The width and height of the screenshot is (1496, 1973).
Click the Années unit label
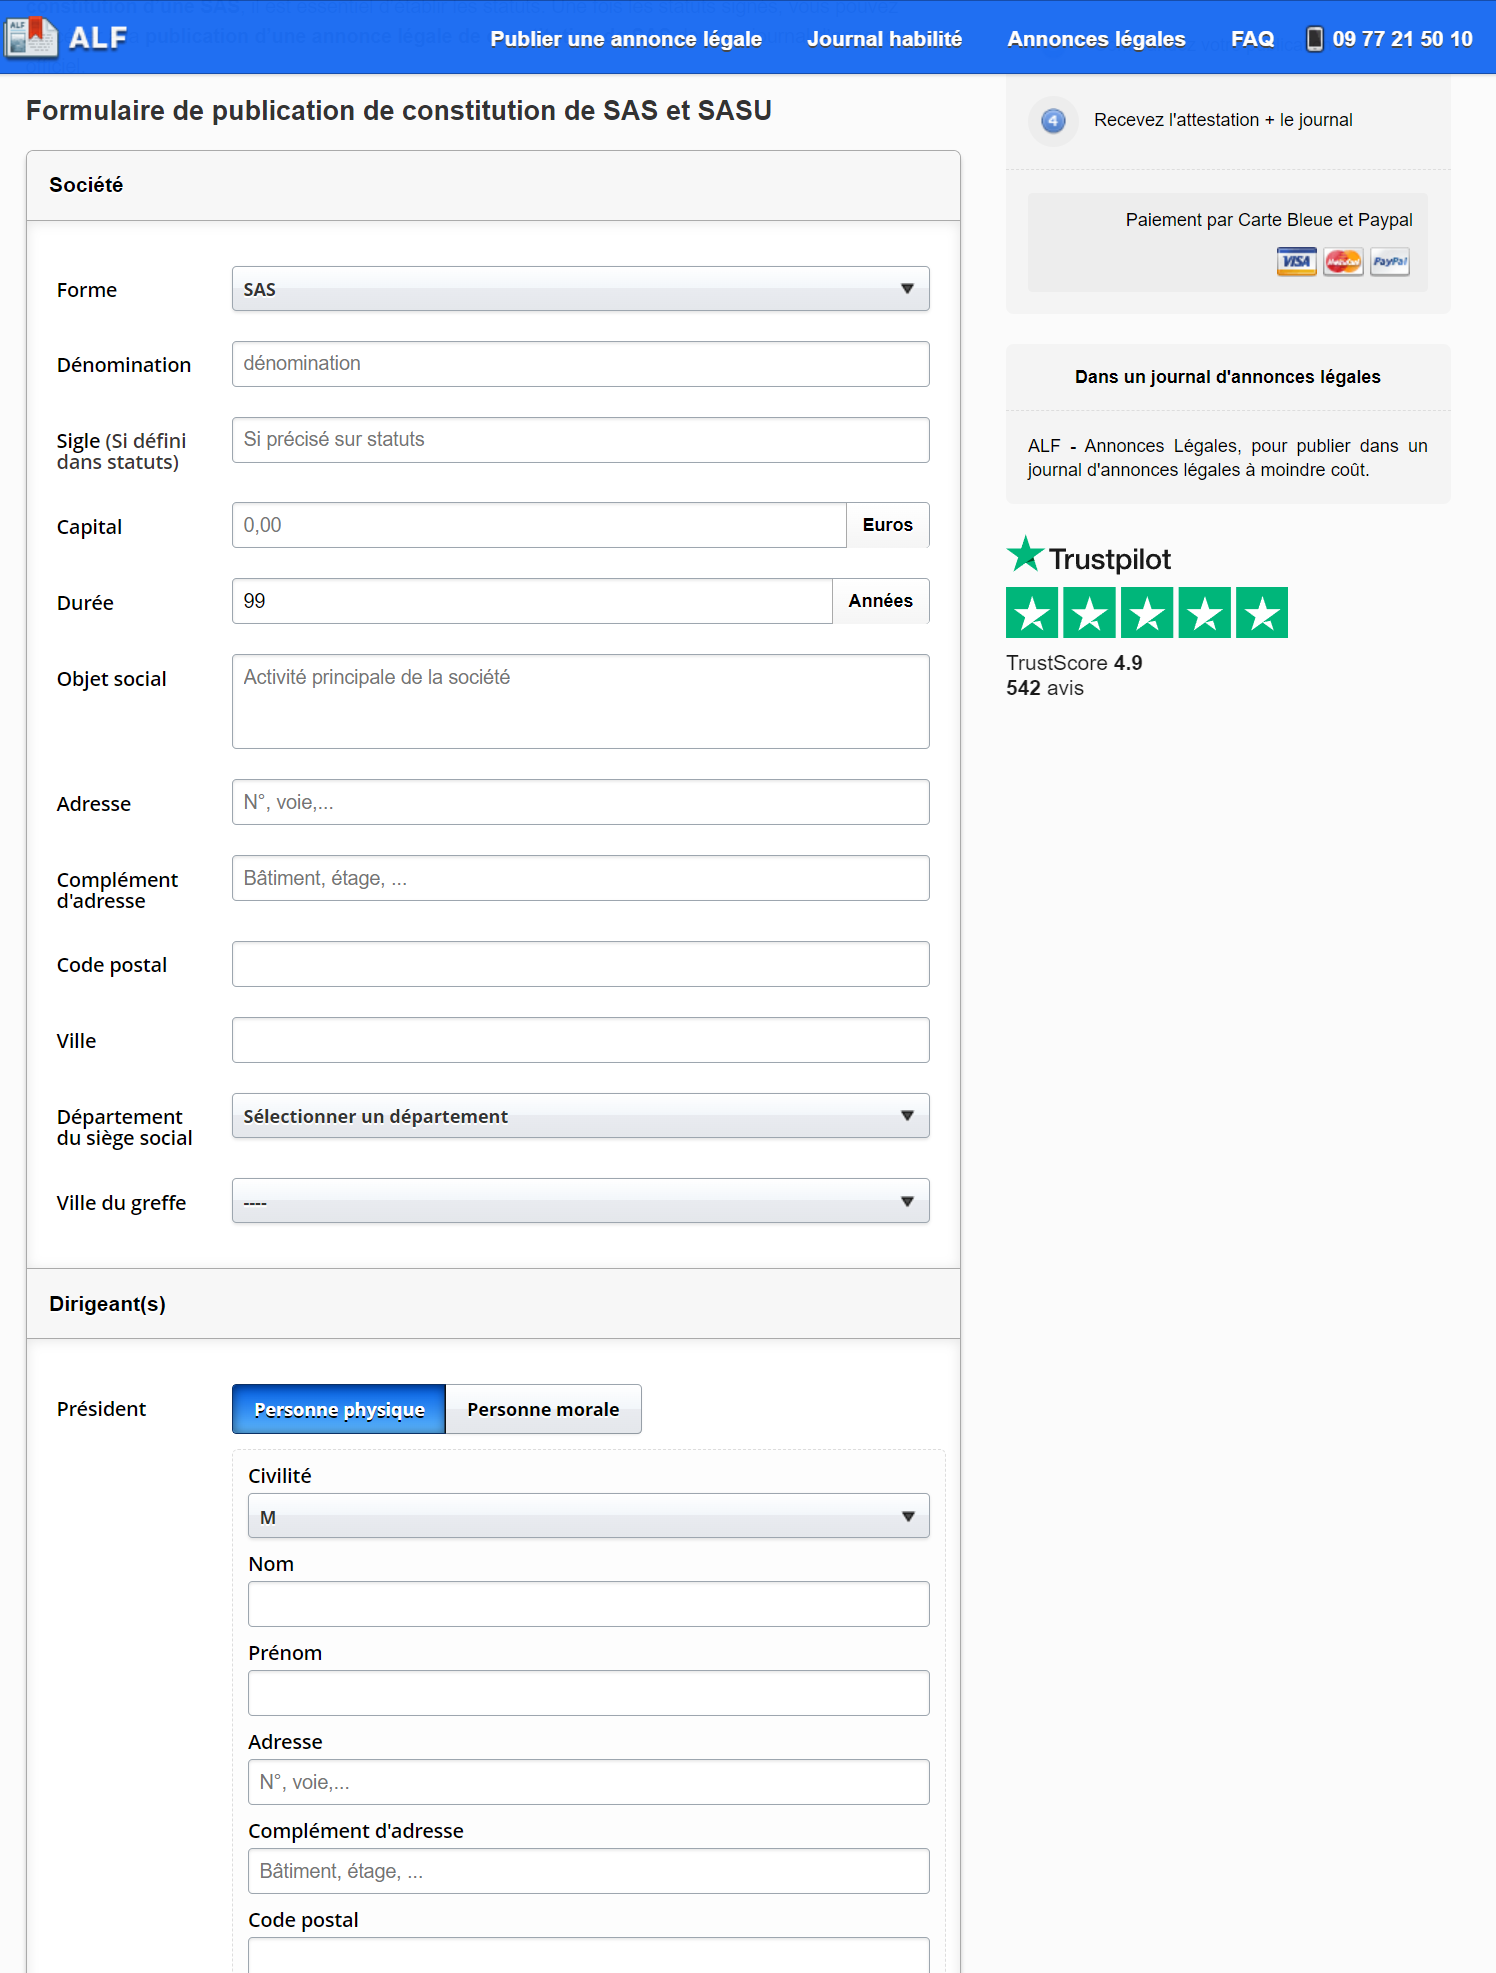coord(881,601)
